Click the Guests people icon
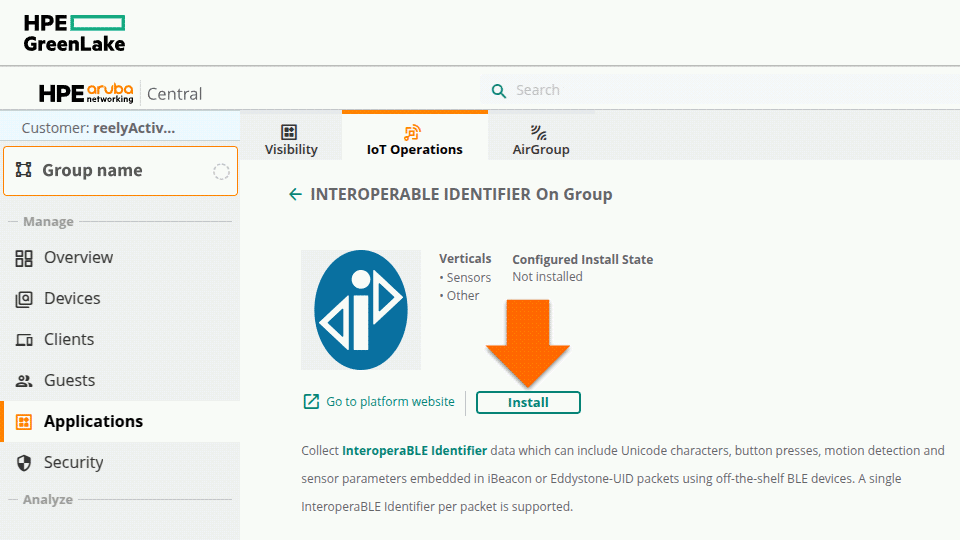Image resolution: width=960 pixels, height=540 pixels. (x=24, y=381)
